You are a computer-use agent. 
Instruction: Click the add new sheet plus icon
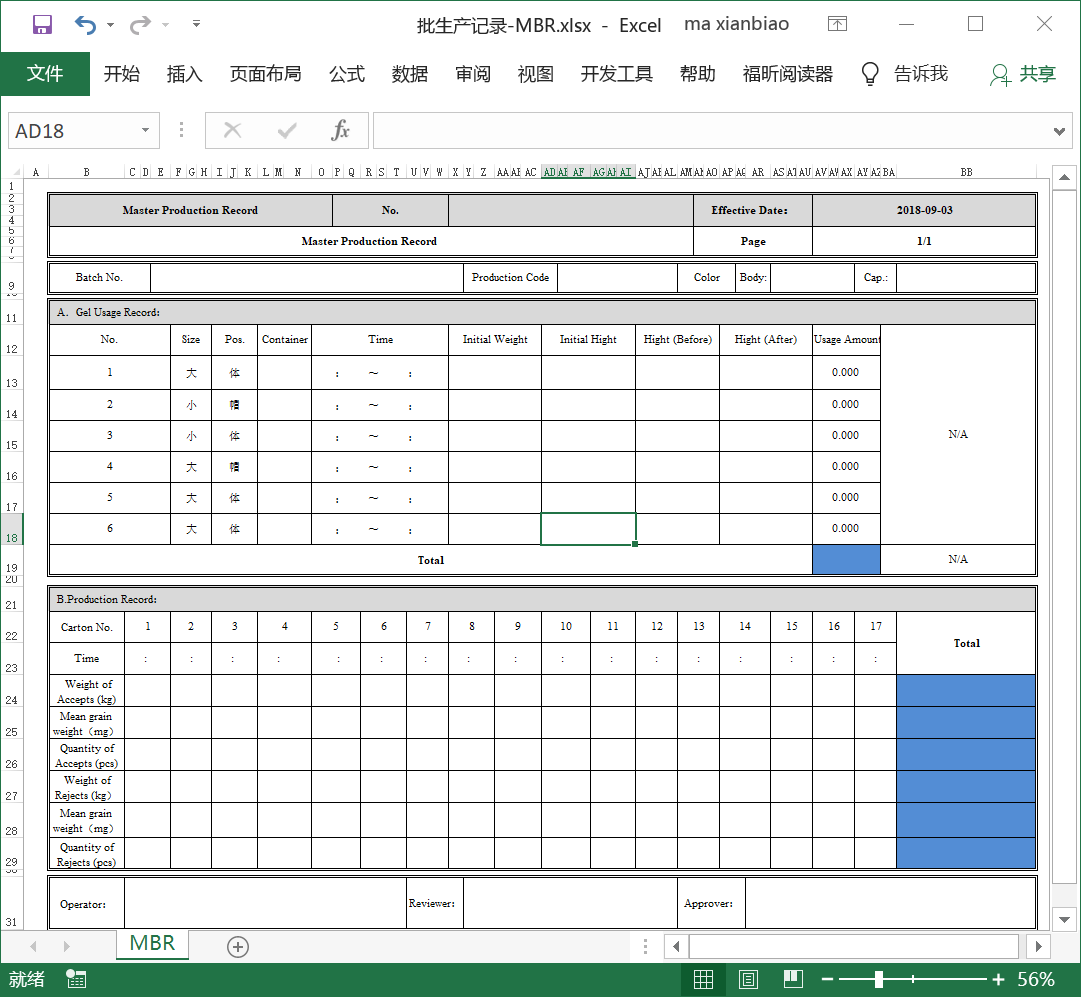point(238,946)
